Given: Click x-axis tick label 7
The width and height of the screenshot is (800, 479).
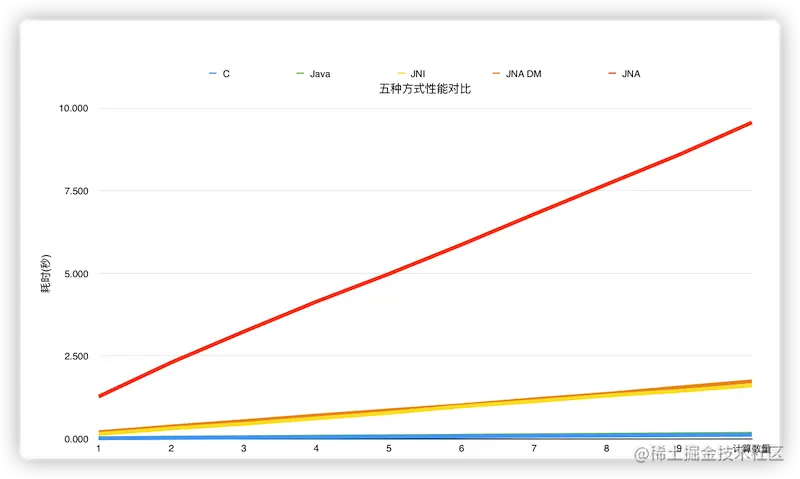Looking at the screenshot, I should pyautogui.click(x=534, y=448).
